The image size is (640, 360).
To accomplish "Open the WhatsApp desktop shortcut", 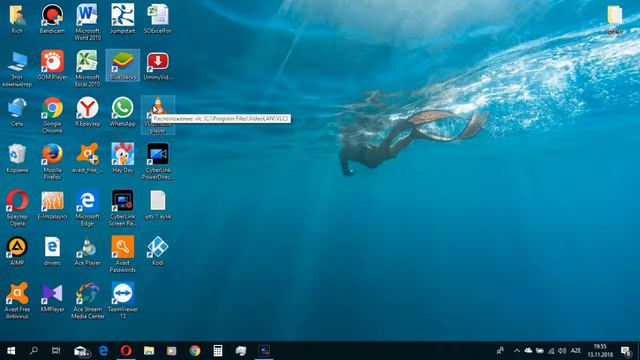I will 122,112.
